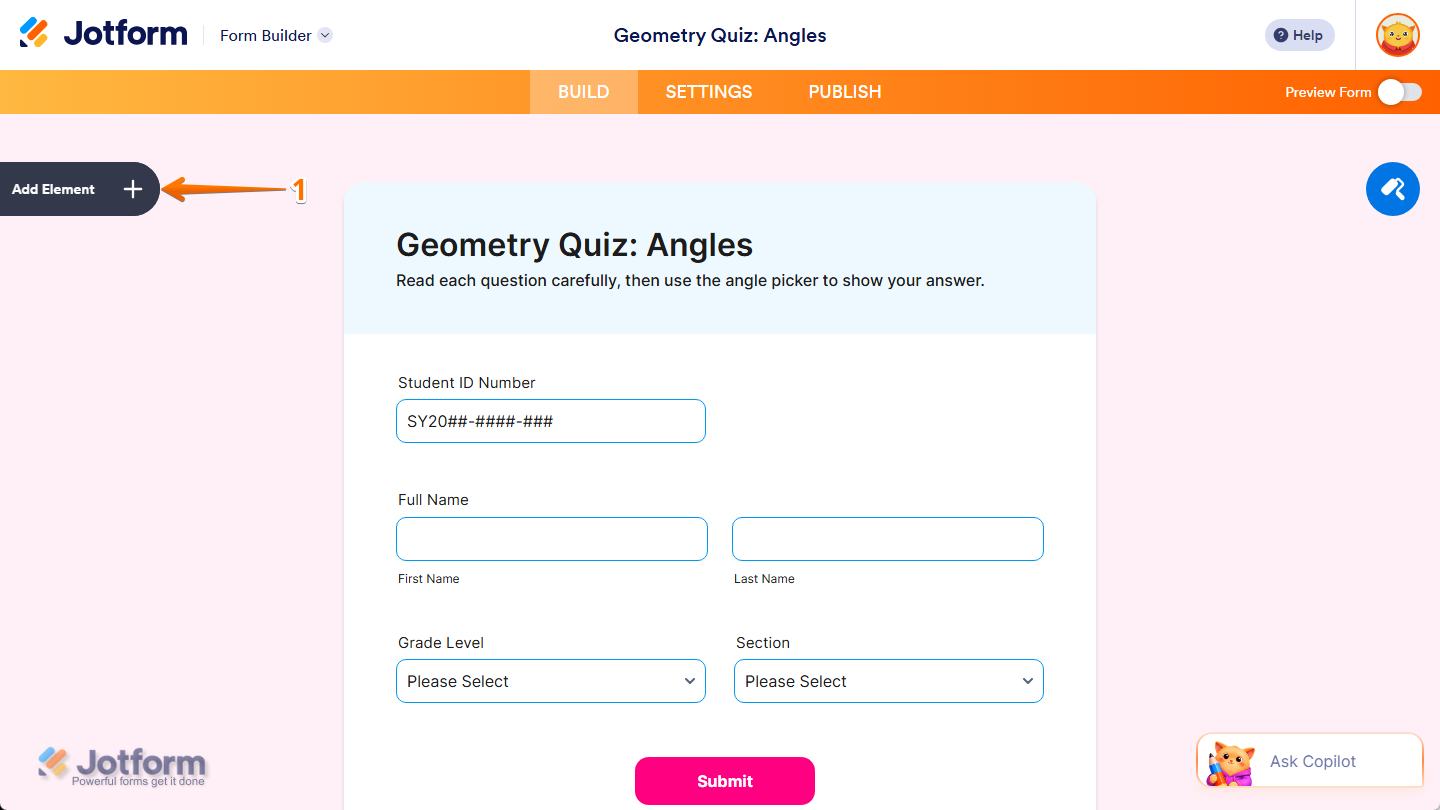Image resolution: width=1440 pixels, height=810 pixels.
Task: Click the orange arrow annotation labeled 1
Action: coord(230,188)
